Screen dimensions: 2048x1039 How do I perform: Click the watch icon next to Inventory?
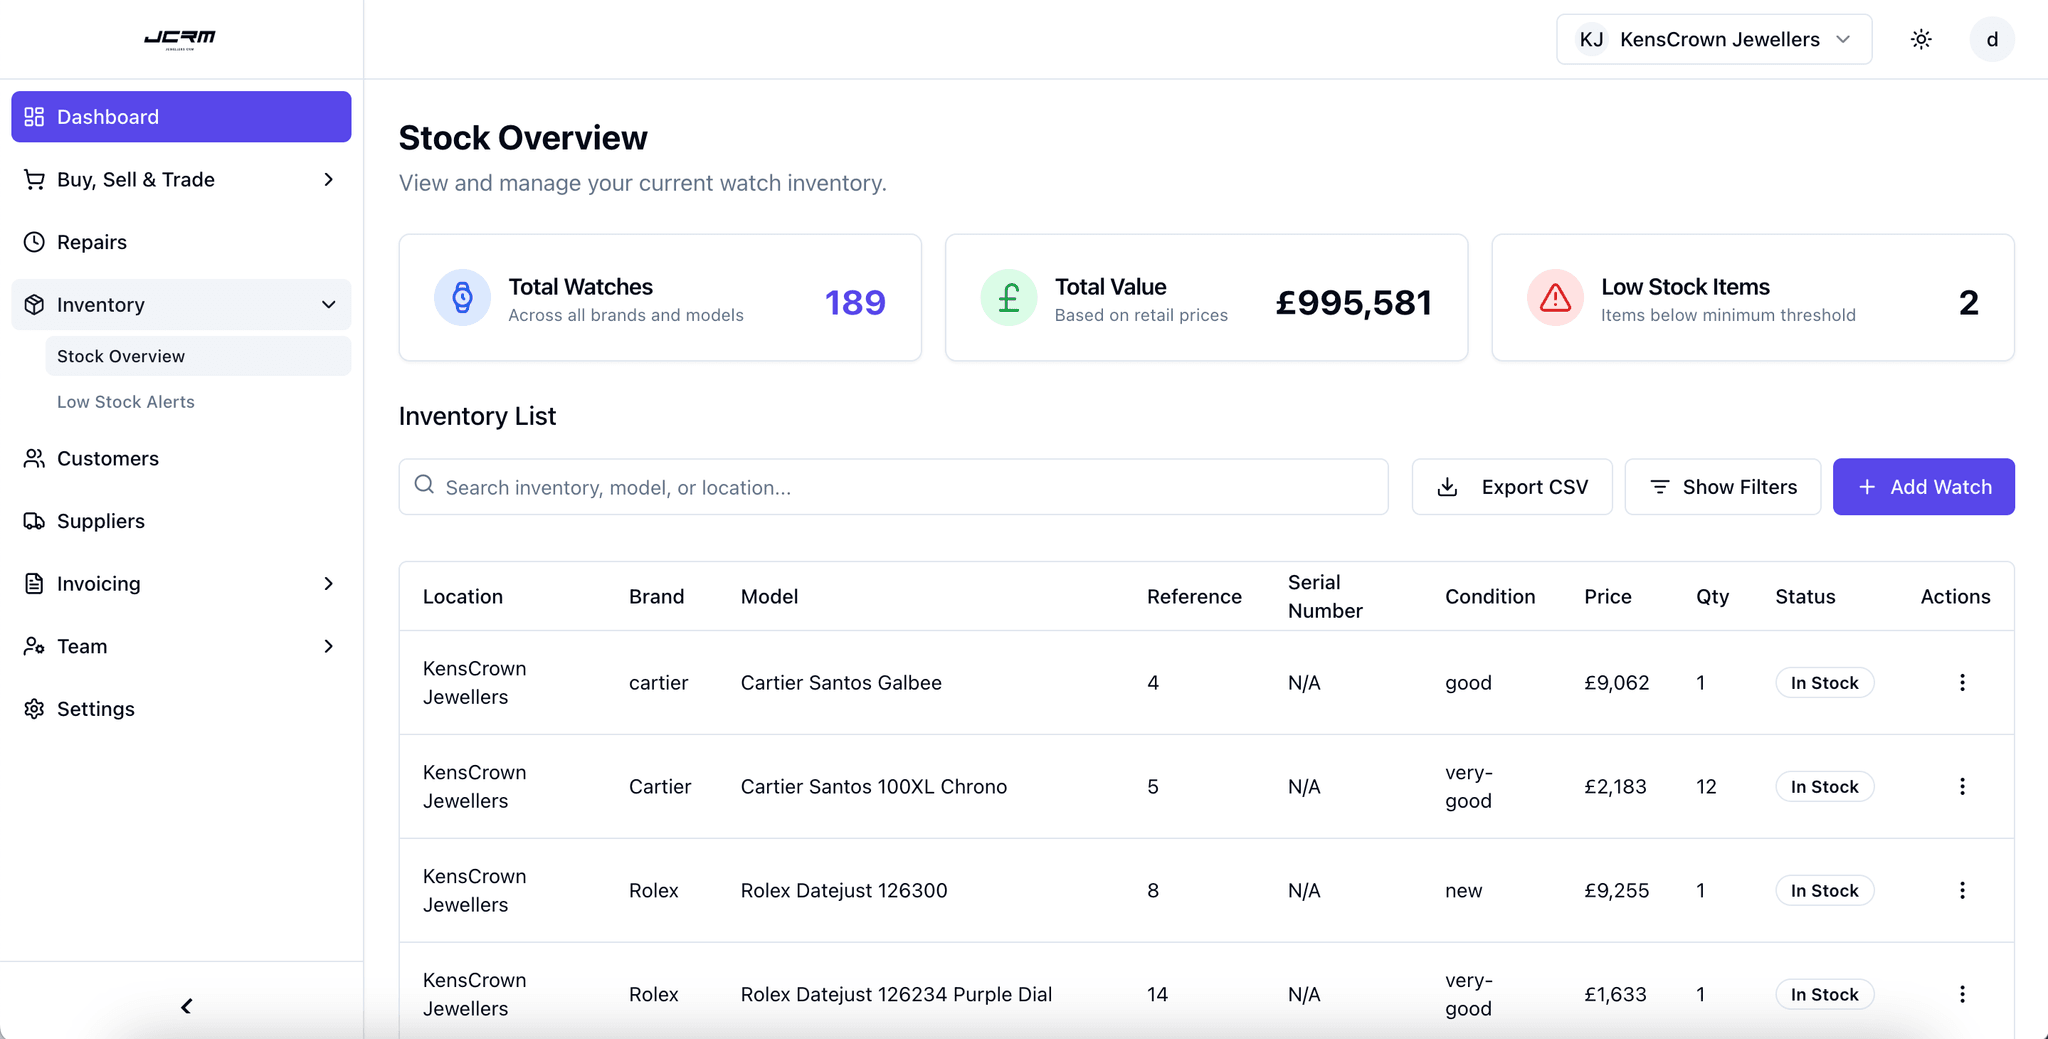click(x=34, y=304)
